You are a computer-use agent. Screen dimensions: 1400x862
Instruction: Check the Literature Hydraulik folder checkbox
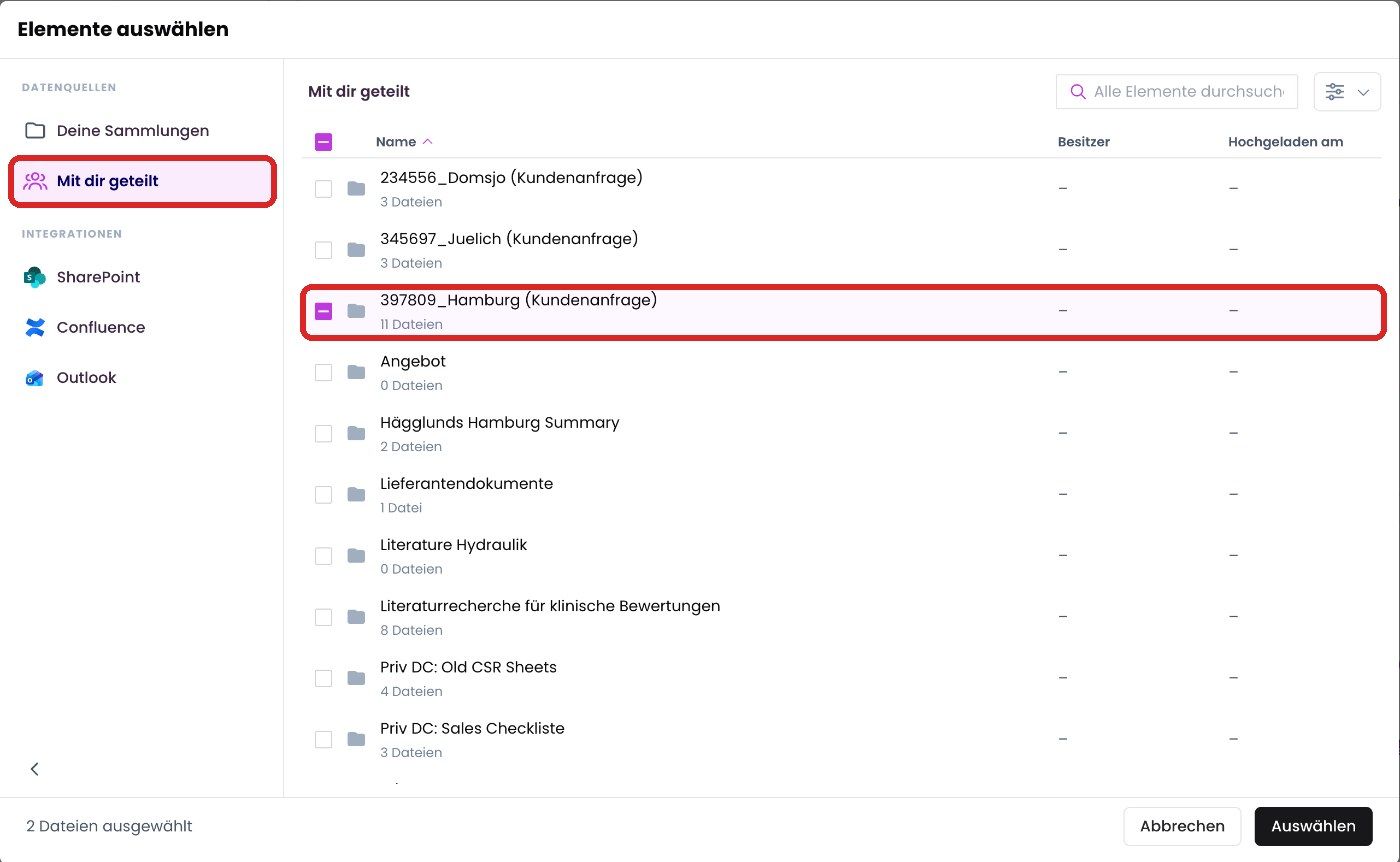323,556
